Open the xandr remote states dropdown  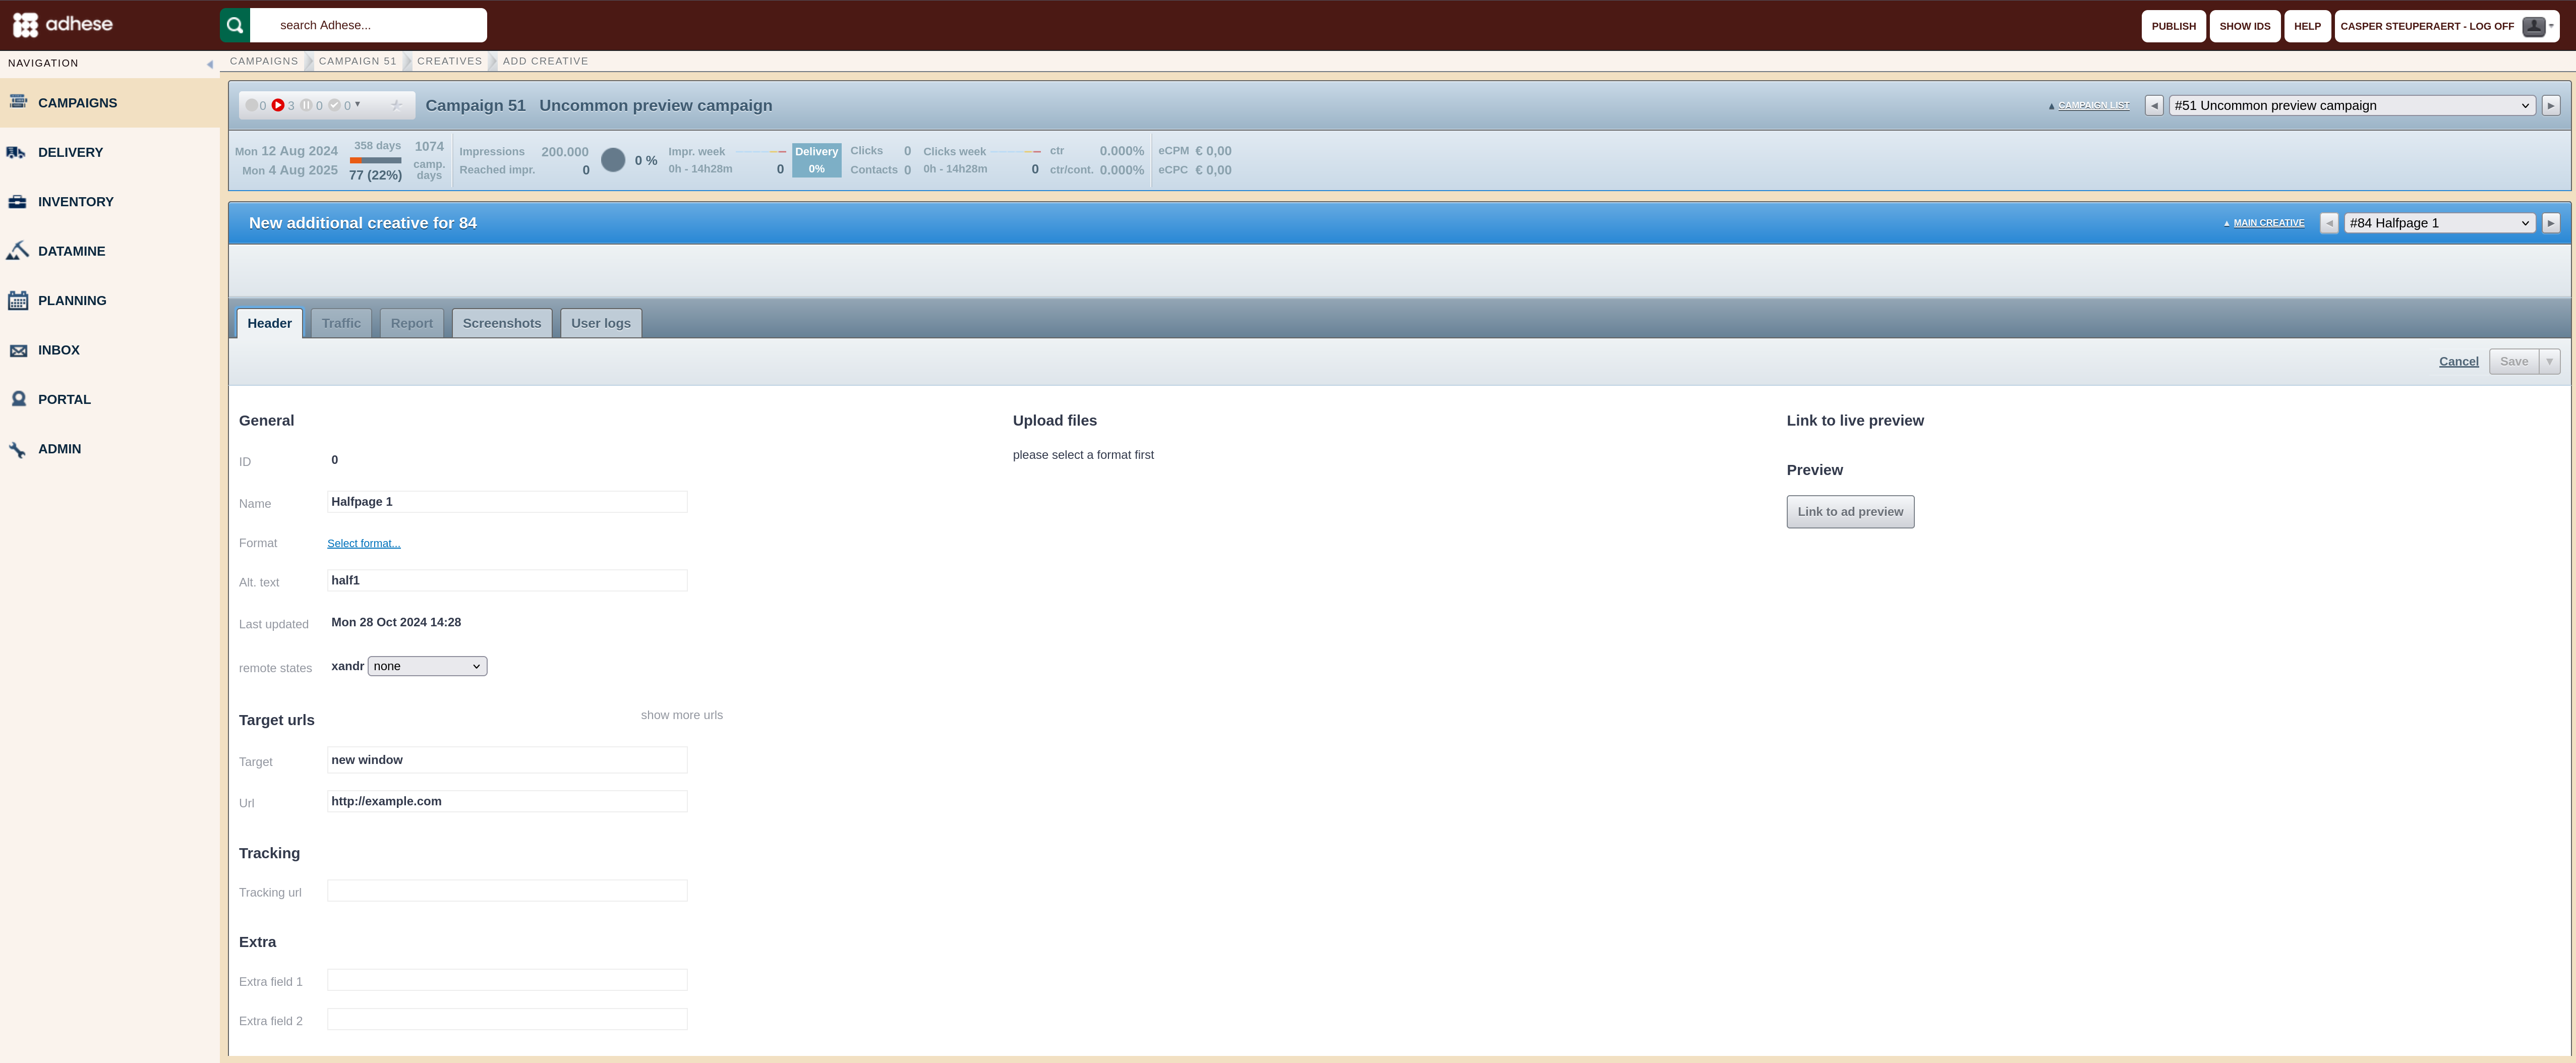click(427, 666)
